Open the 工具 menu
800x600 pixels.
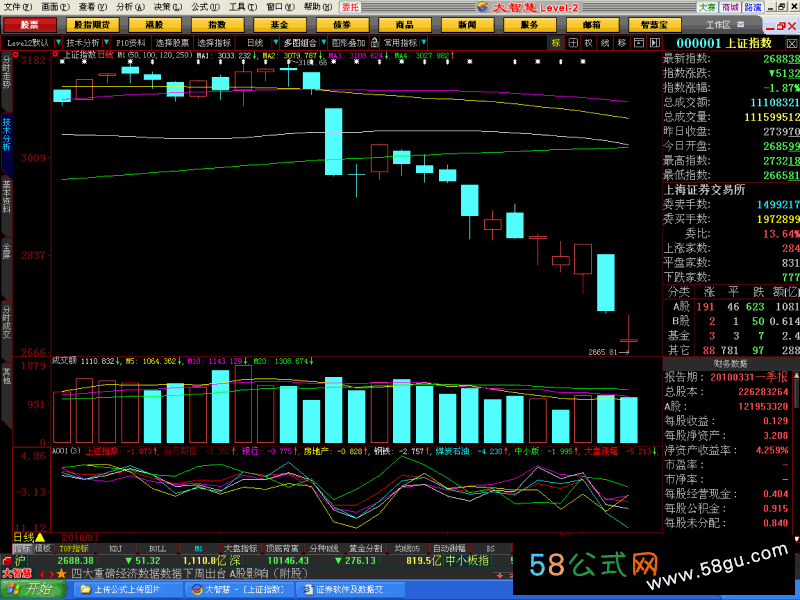click(242, 7)
